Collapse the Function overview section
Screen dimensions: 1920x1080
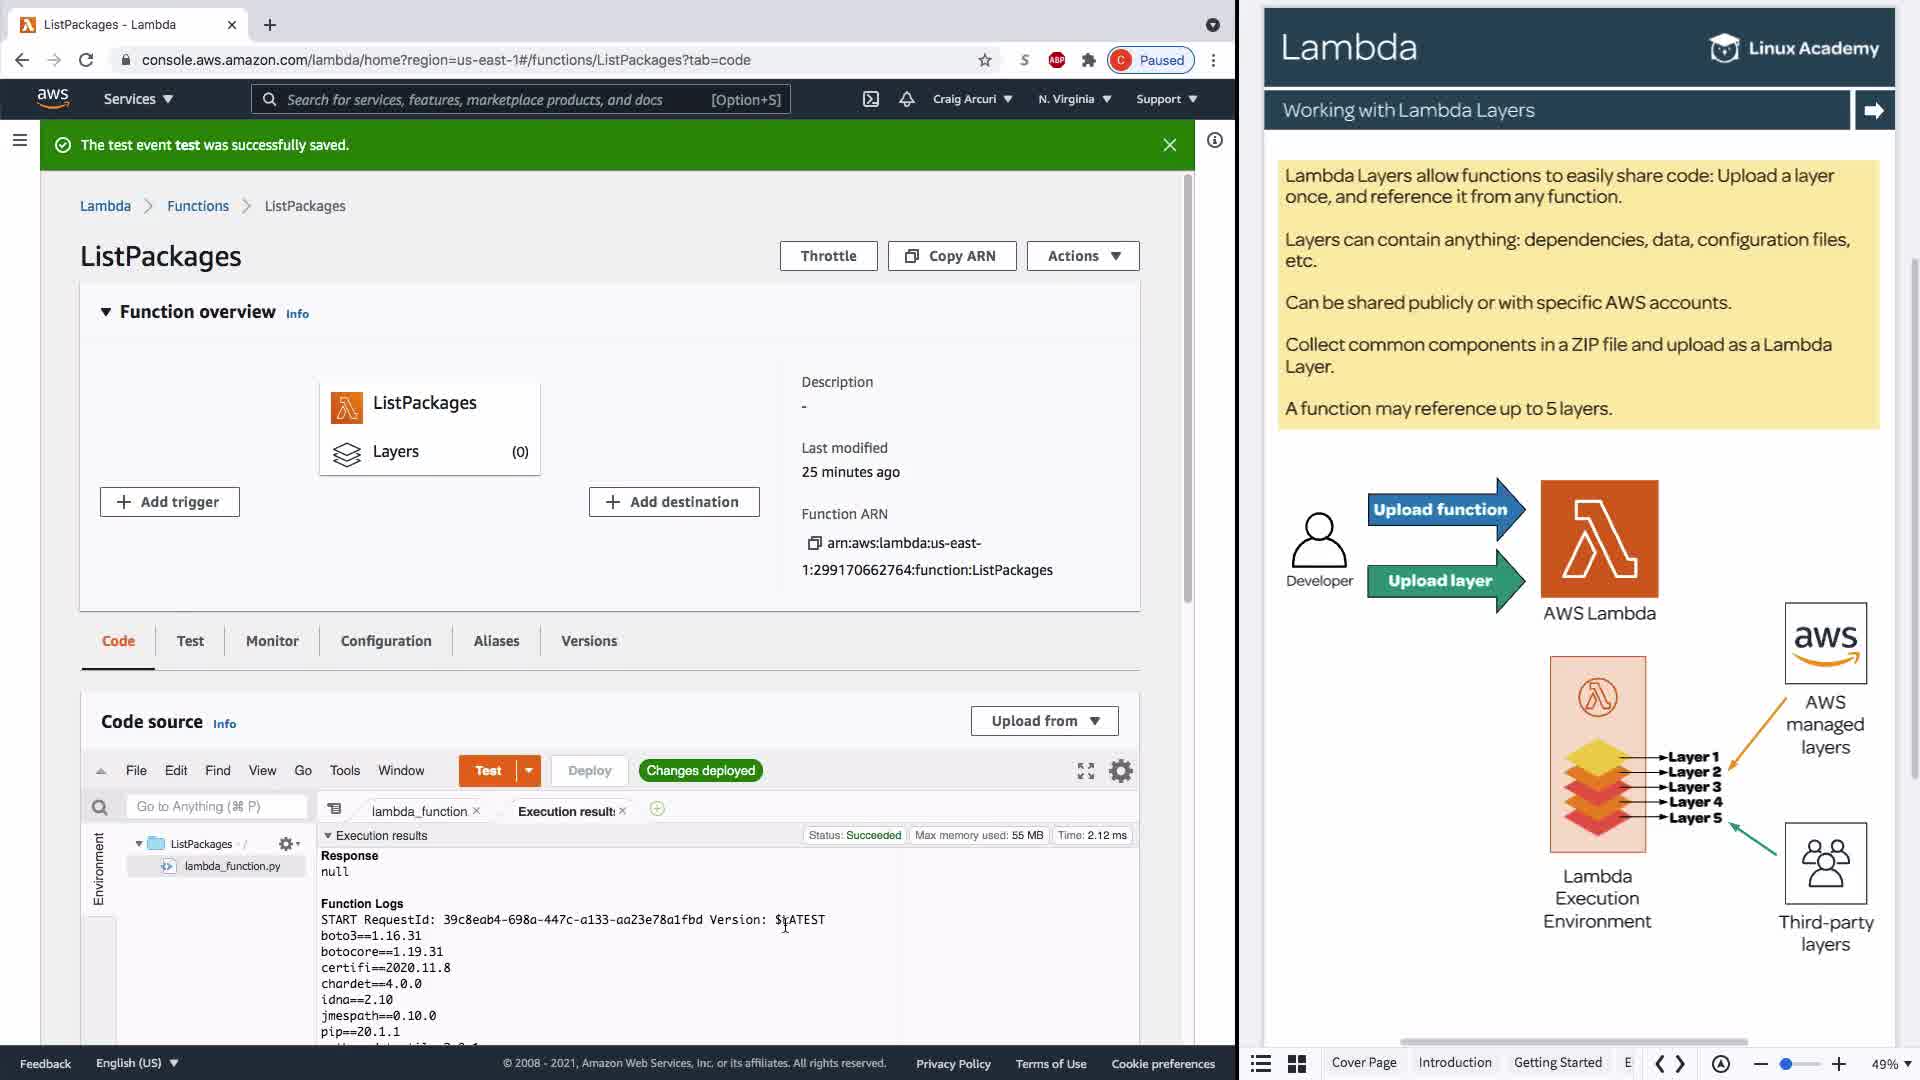[106, 312]
